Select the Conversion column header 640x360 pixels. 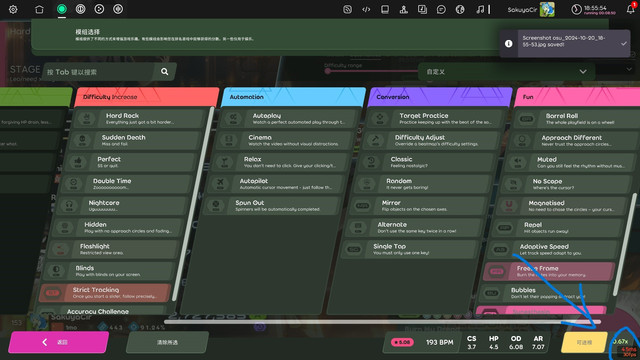[440, 97]
